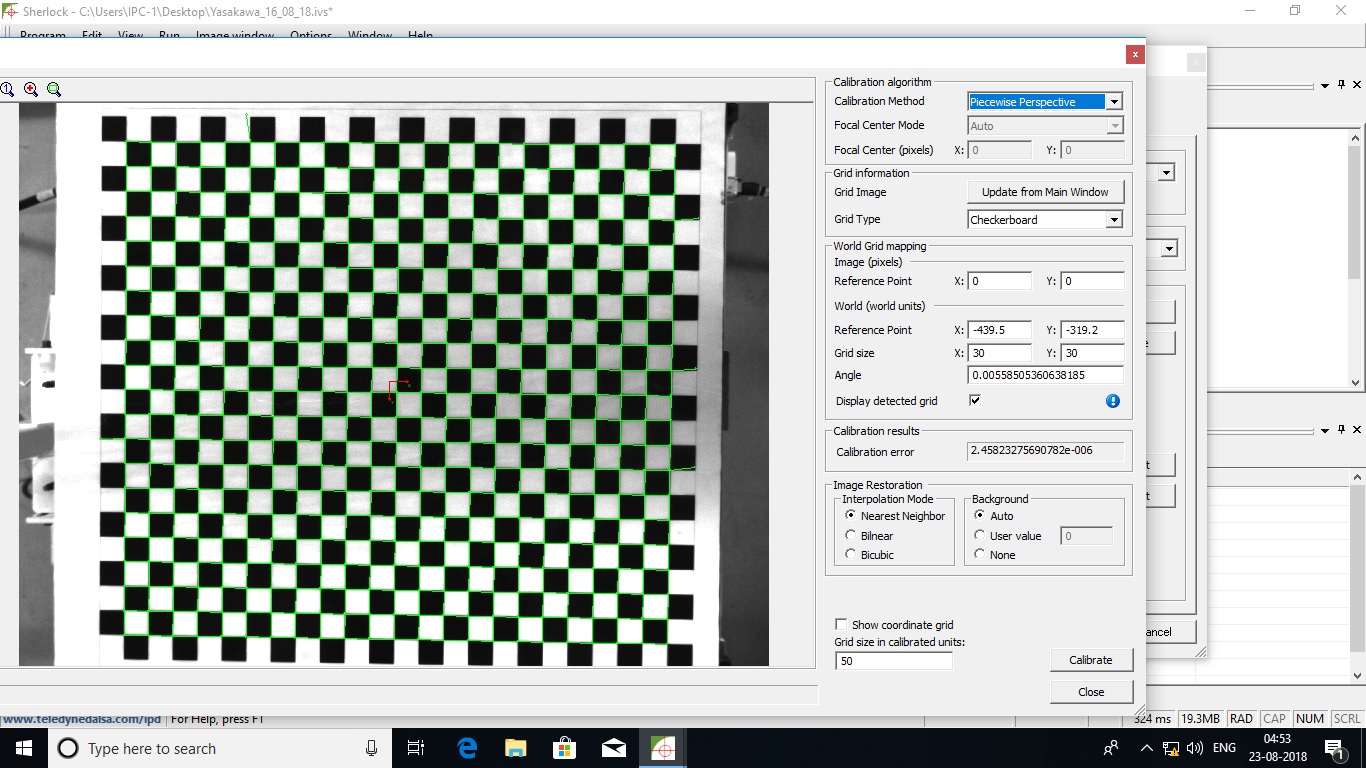Click the World Reference Point Y field -319.2
Image resolution: width=1366 pixels, height=768 pixels.
(x=1092, y=330)
